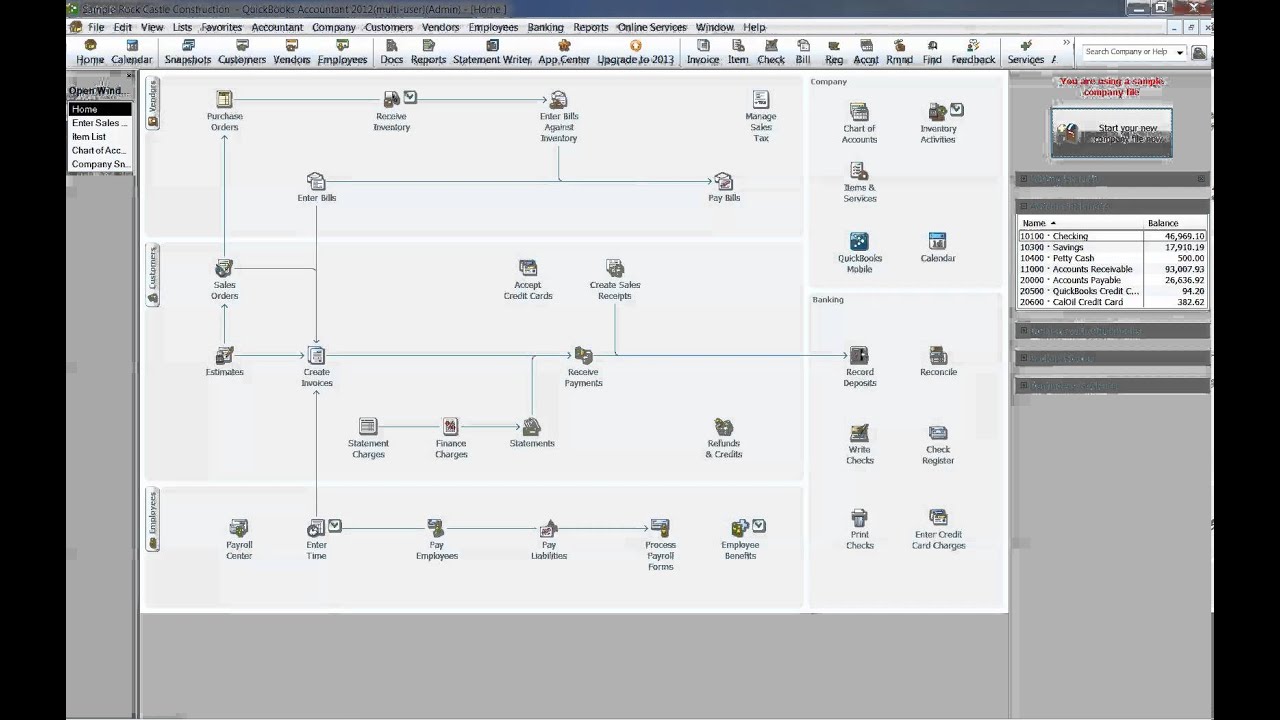Open the Sales Orders icon

(x=224, y=268)
